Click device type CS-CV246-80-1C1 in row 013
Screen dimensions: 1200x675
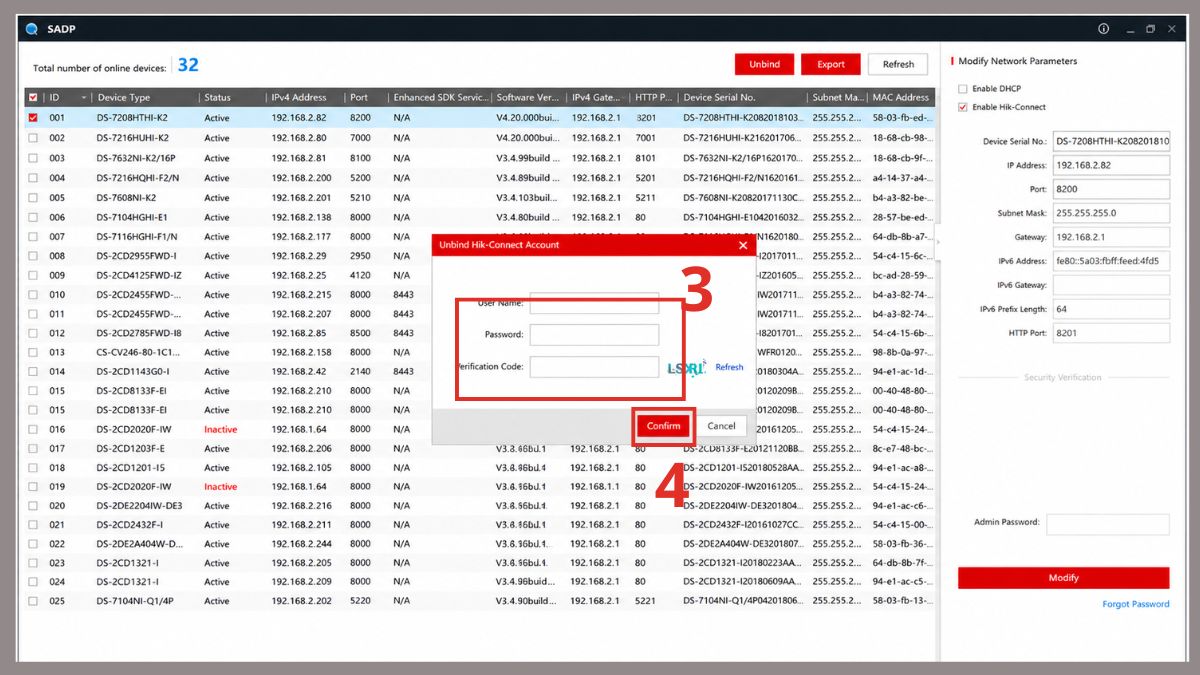[x=137, y=352]
